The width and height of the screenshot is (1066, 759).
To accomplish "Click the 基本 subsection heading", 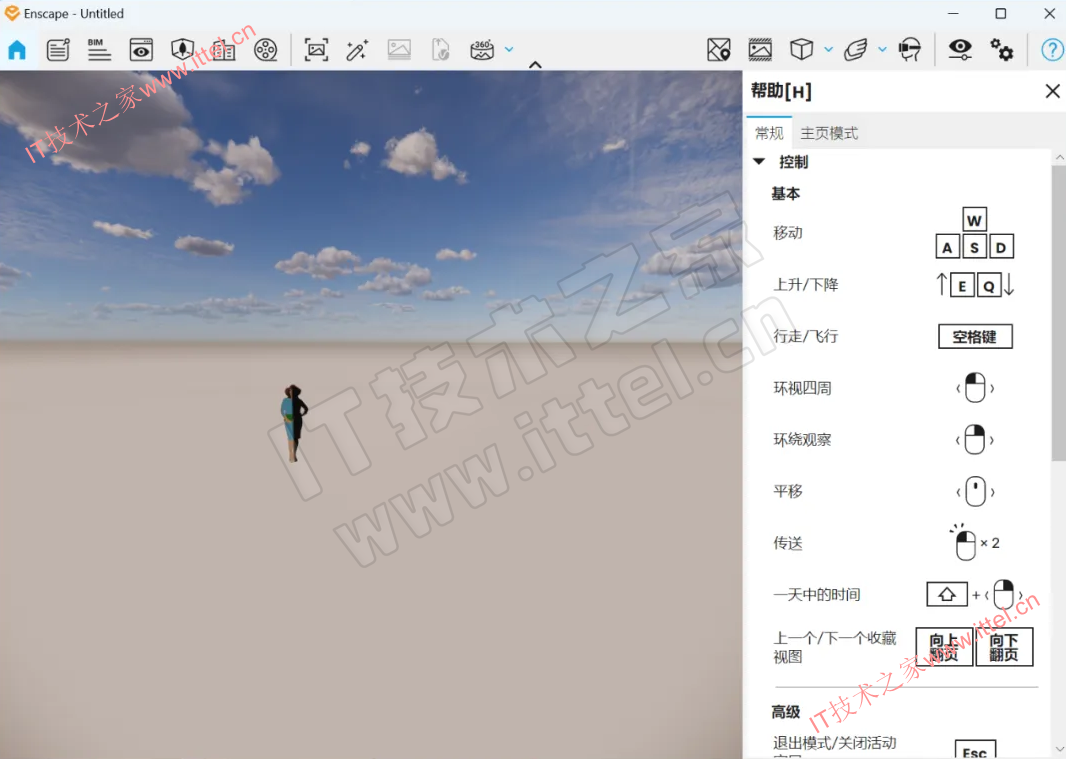I will click(x=785, y=194).
